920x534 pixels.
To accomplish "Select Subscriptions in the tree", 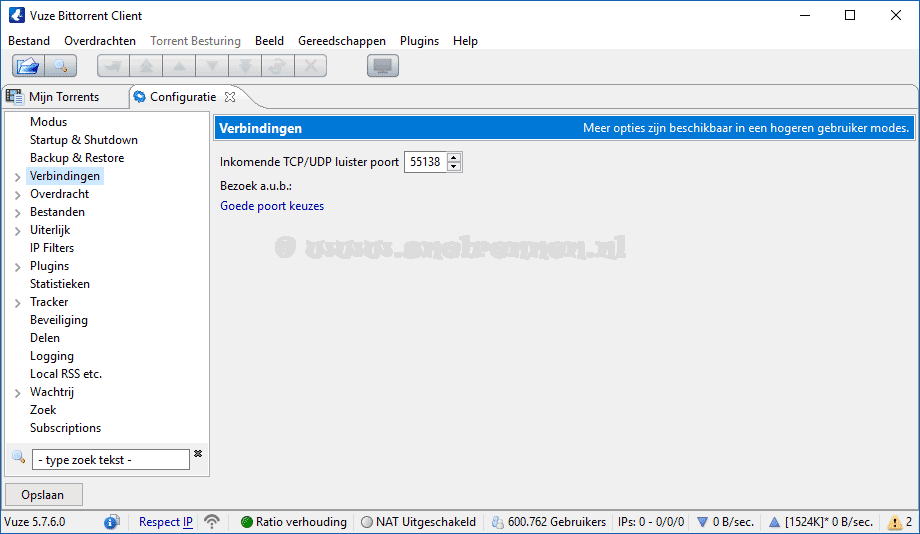I will [x=65, y=428].
